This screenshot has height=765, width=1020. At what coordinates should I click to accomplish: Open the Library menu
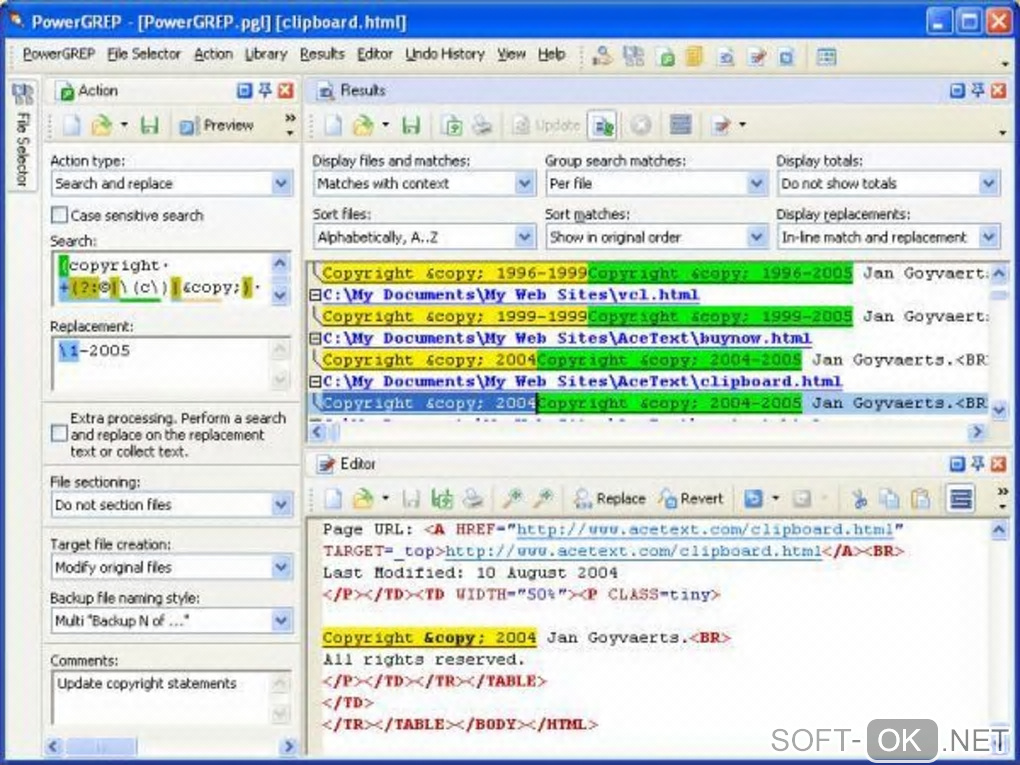point(266,54)
